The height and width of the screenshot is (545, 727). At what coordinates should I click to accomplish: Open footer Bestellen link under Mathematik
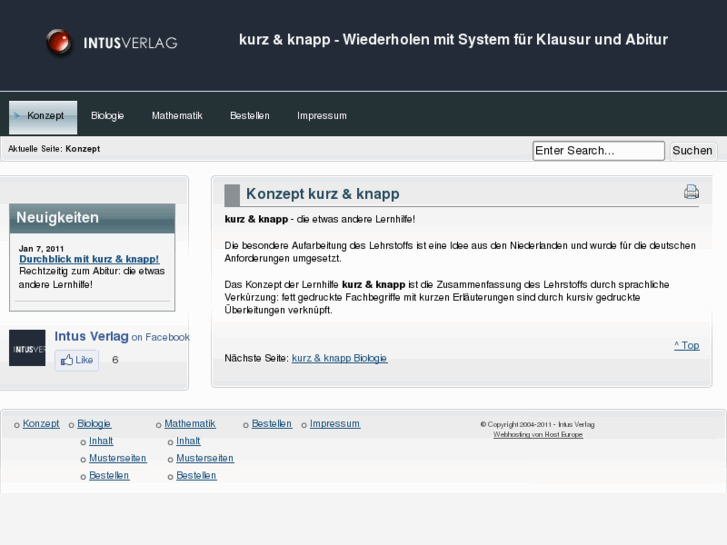pyautogui.click(x=196, y=476)
